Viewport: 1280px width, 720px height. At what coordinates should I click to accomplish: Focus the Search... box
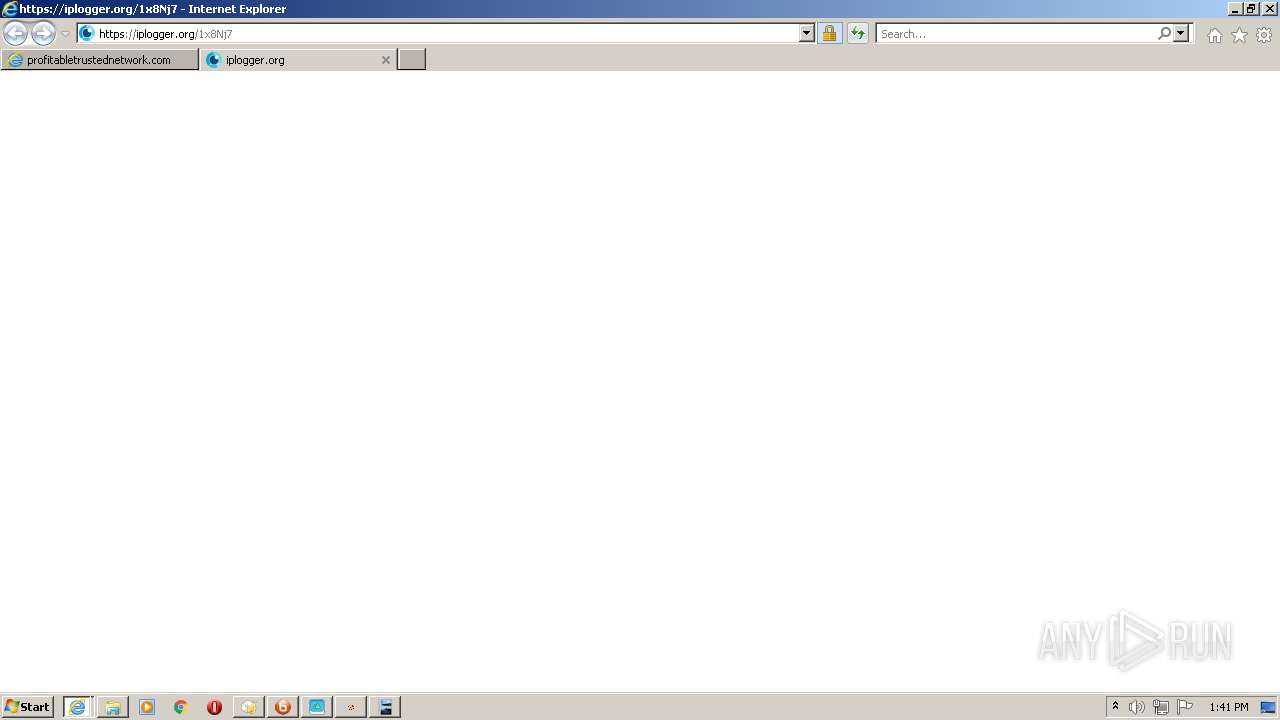pyautogui.click(x=1015, y=34)
